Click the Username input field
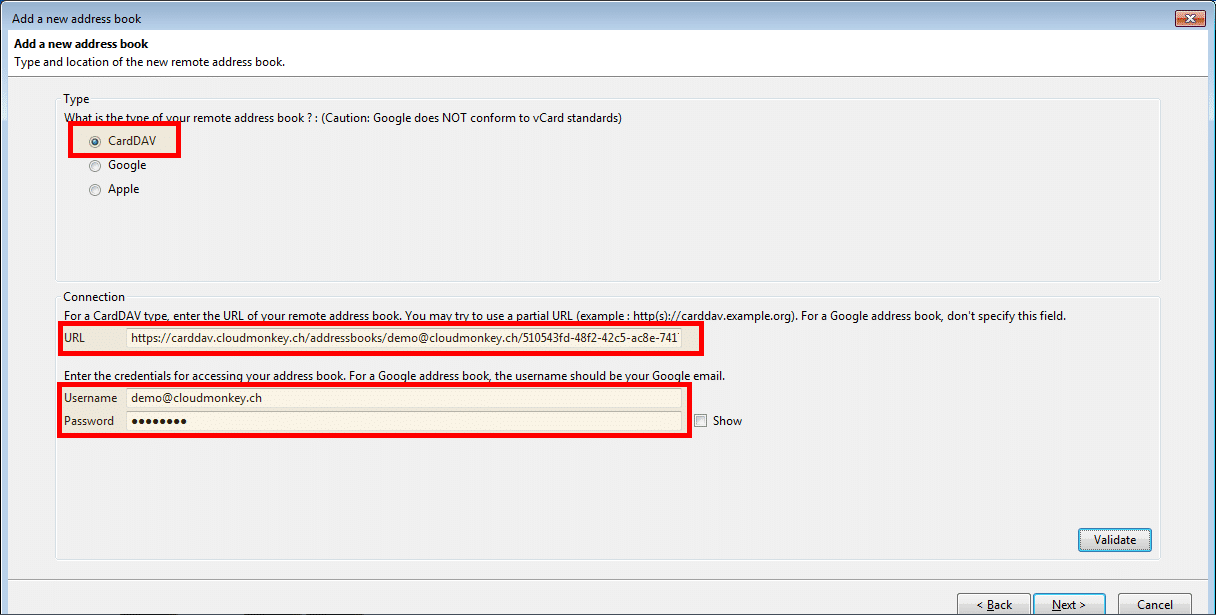 point(404,398)
